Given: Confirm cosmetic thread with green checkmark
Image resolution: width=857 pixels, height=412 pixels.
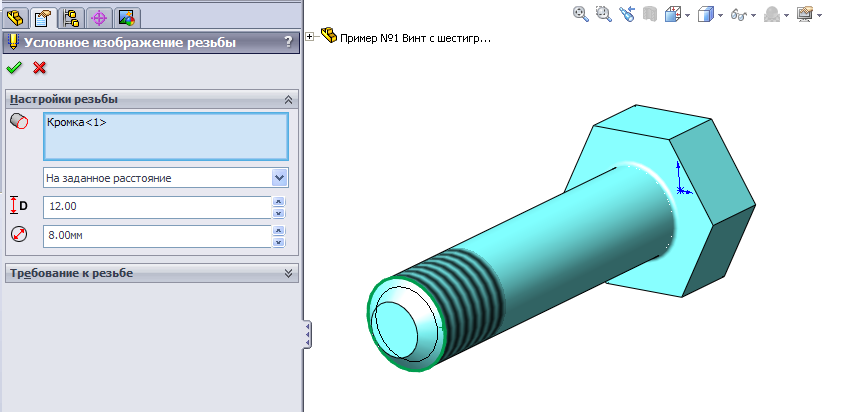Looking at the screenshot, I should (14, 68).
